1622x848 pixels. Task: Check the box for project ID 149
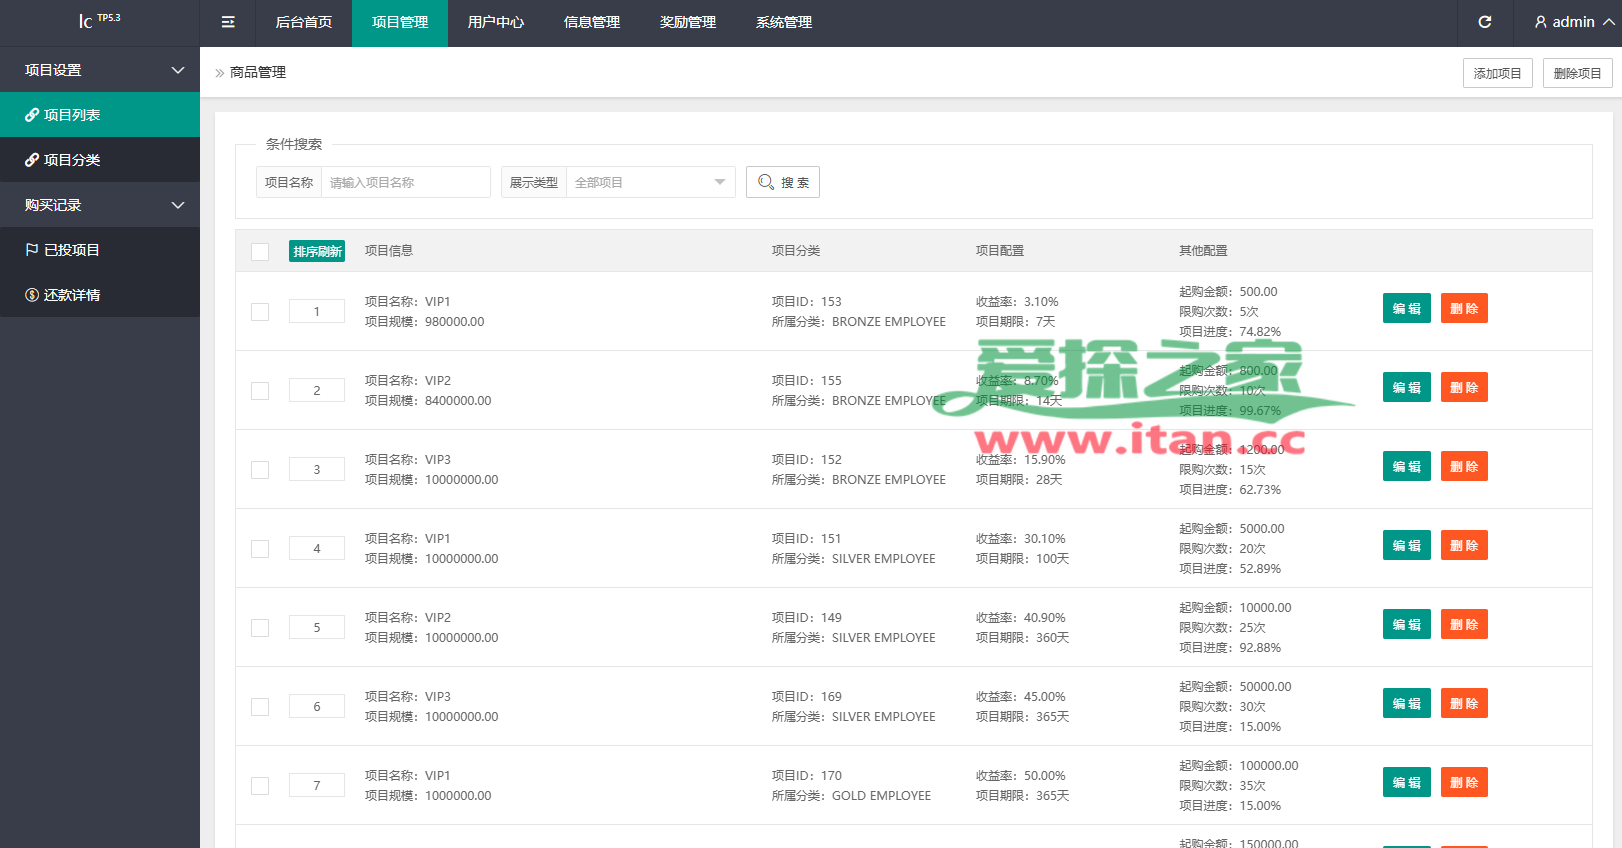(260, 628)
